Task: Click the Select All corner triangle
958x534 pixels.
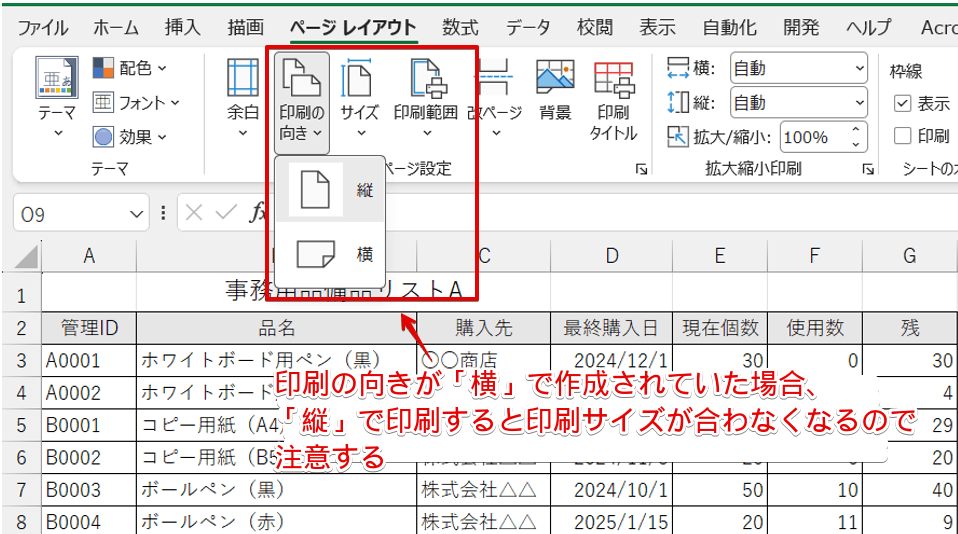Action: click(26, 257)
